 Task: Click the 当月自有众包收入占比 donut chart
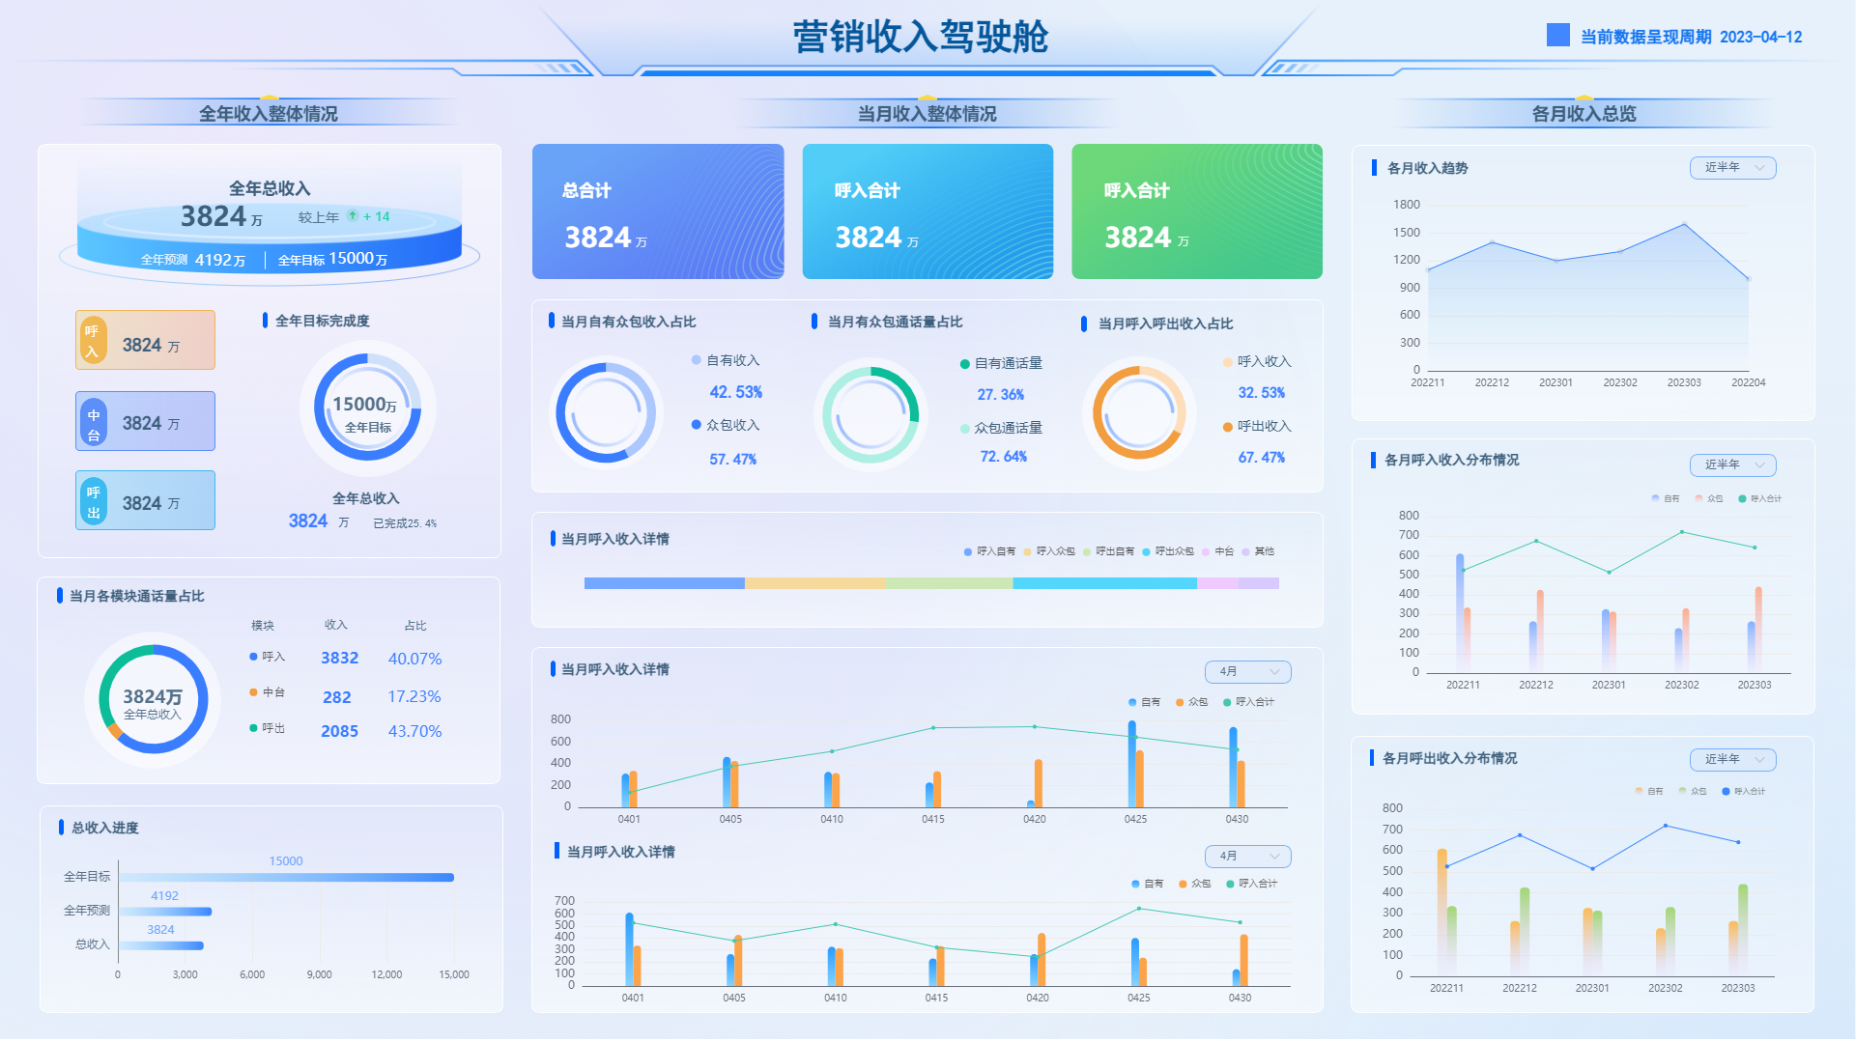[605, 412]
